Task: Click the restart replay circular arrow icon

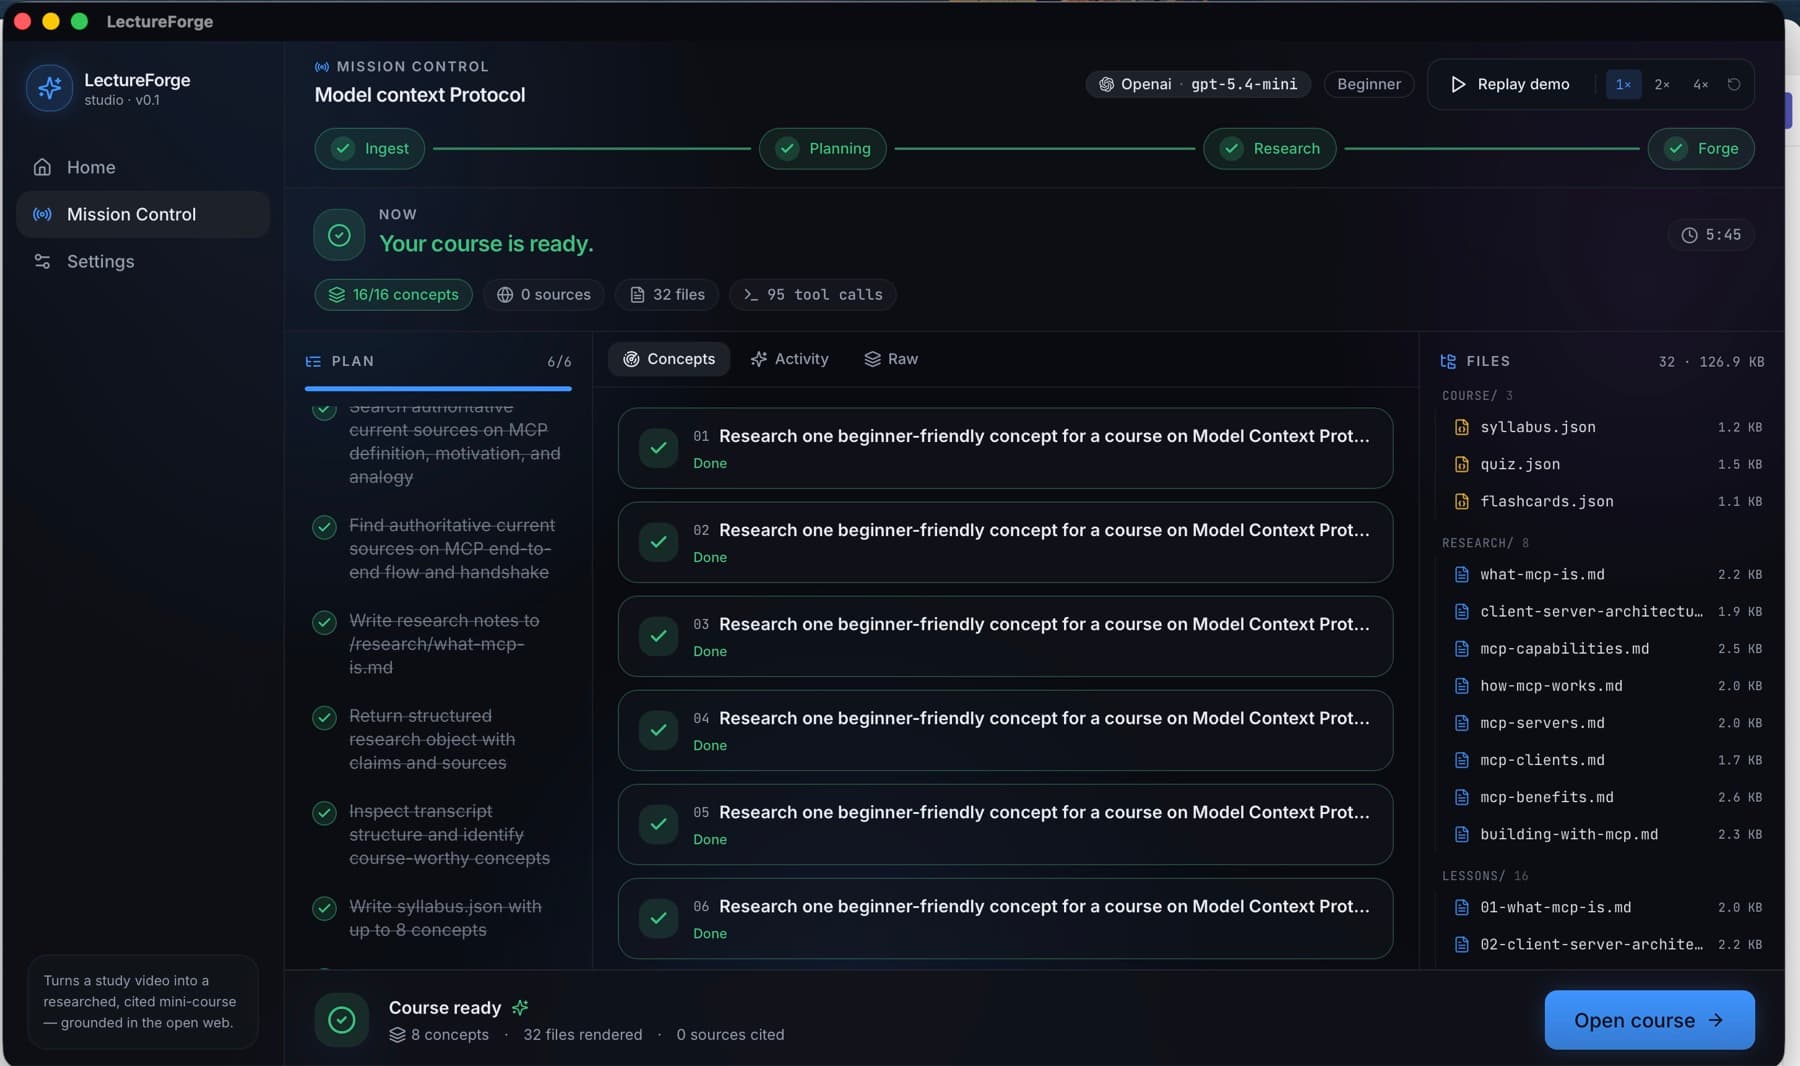Action: (x=1734, y=84)
